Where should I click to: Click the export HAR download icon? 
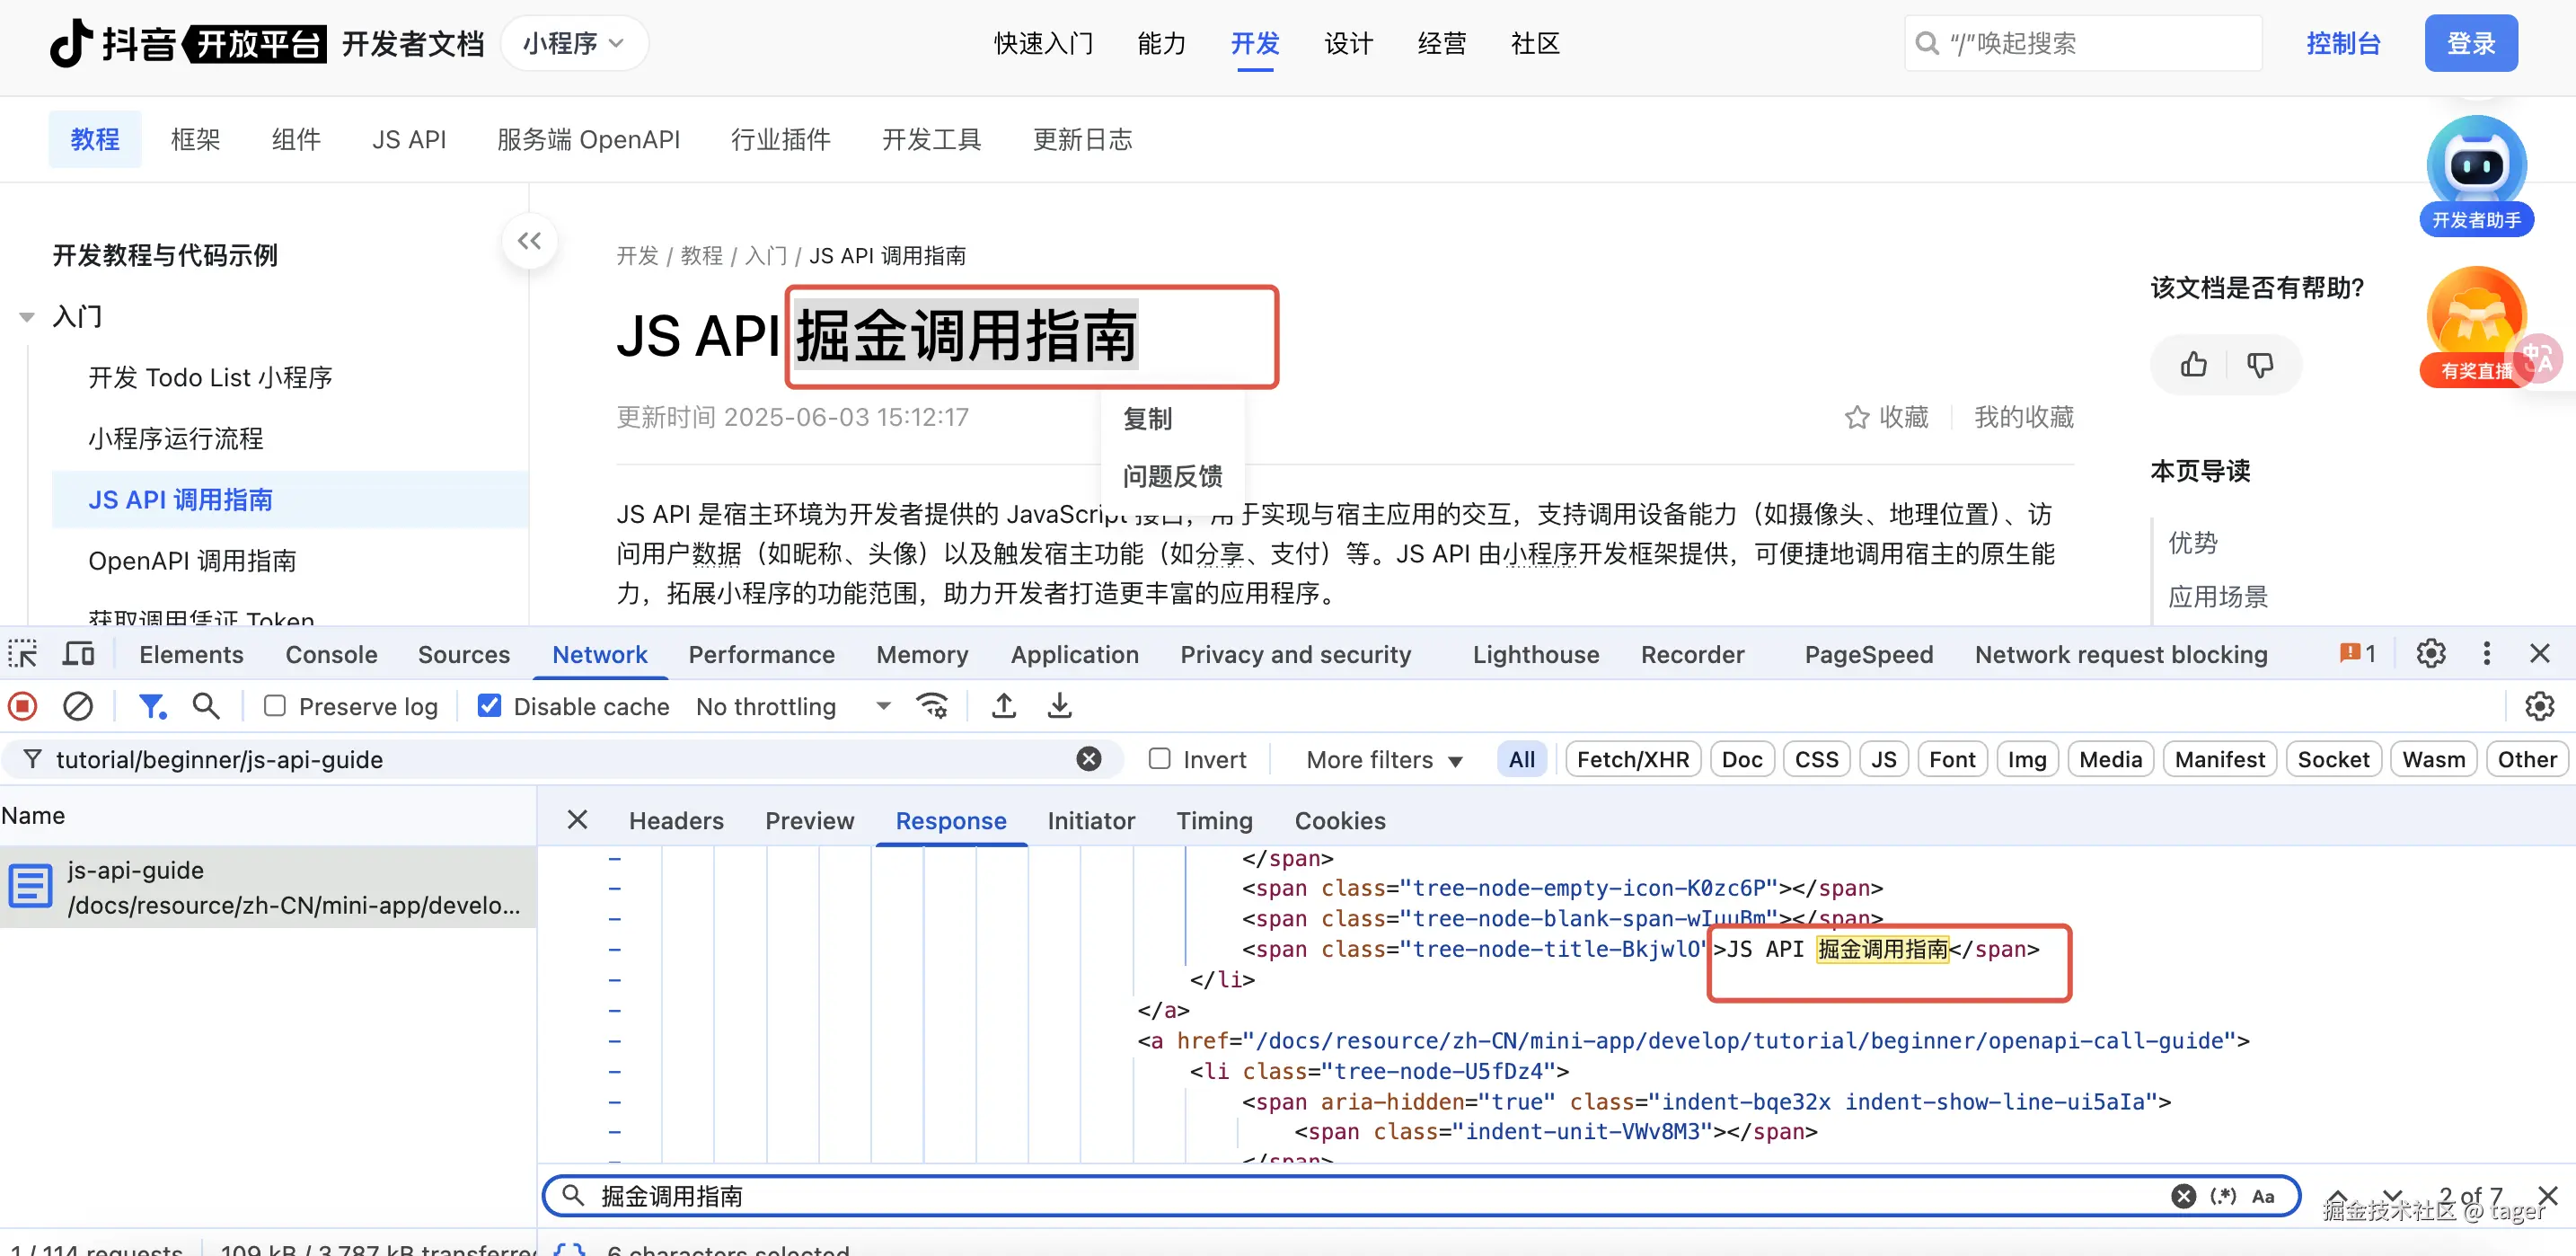click(x=1059, y=706)
